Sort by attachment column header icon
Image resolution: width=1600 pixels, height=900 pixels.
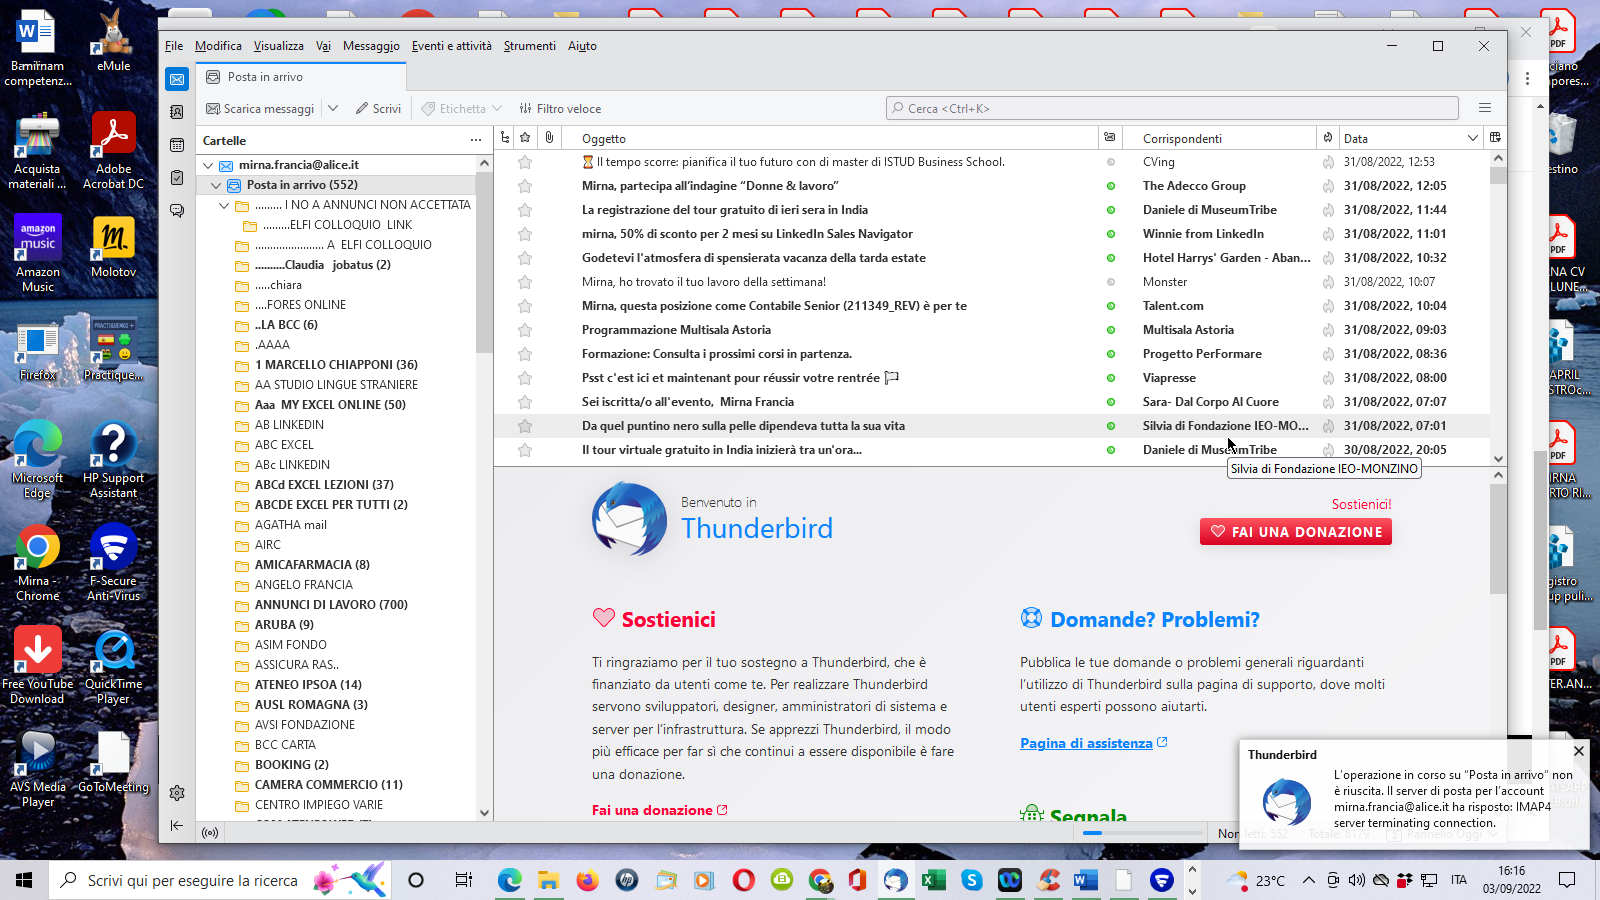tap(549, 138)
